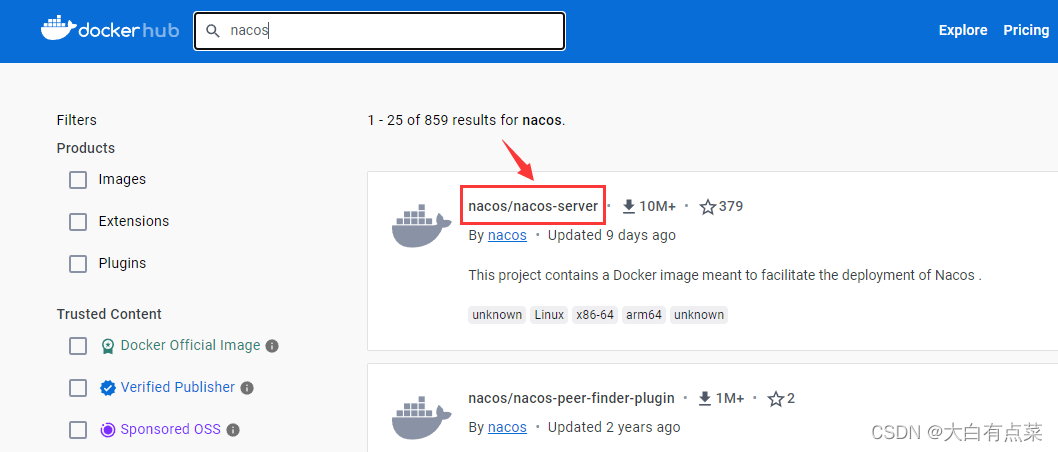
Task: Click the download icon beside 10M+
Action: pos(629,206)
